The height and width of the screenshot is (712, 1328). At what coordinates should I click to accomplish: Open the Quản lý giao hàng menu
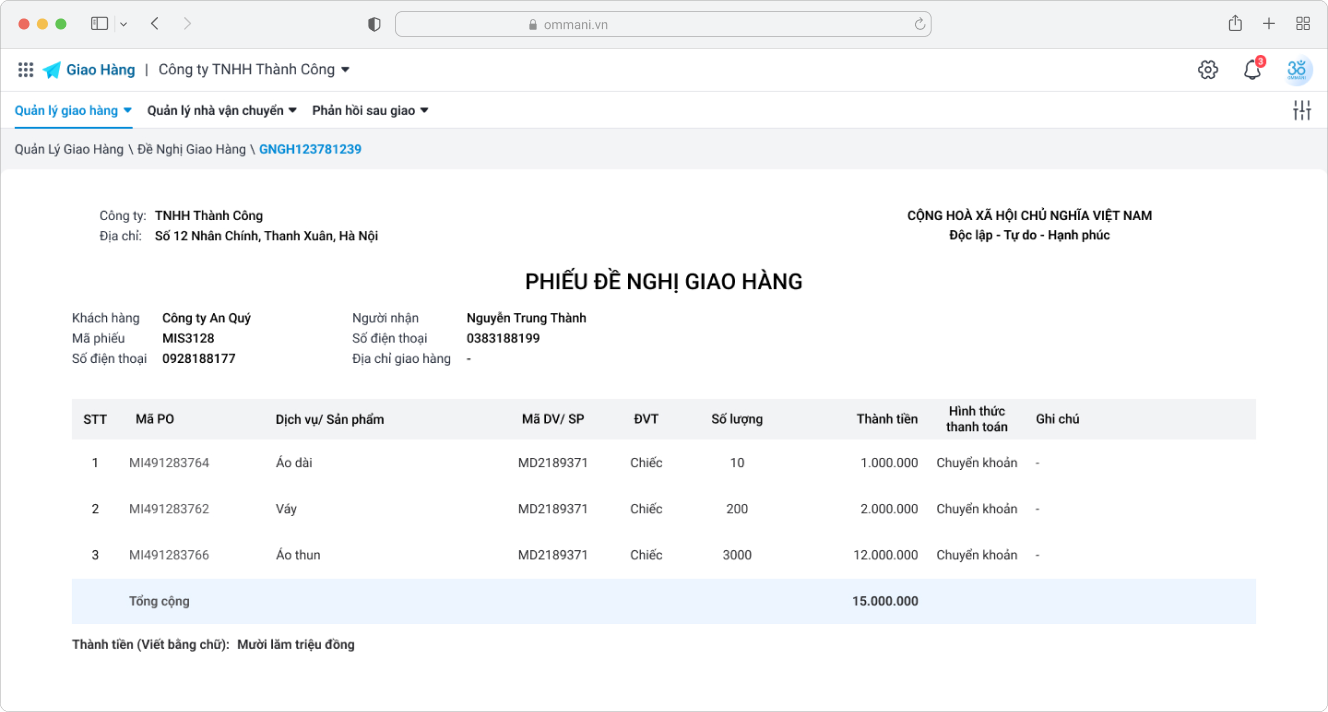point(73,111)
